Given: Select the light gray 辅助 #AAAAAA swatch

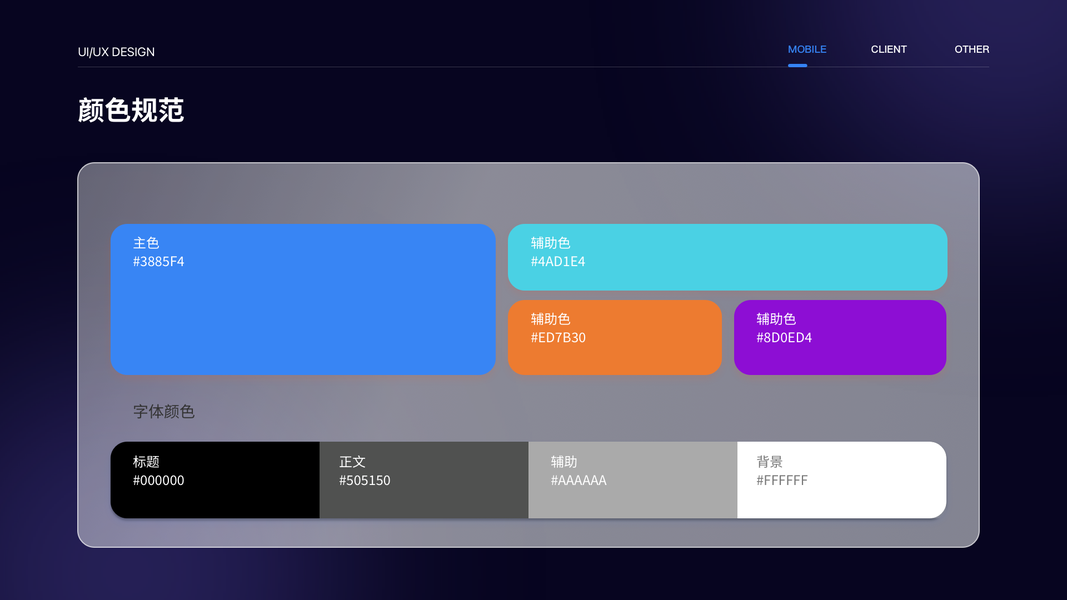Looking at the screenshot, I should coord(633,480).
